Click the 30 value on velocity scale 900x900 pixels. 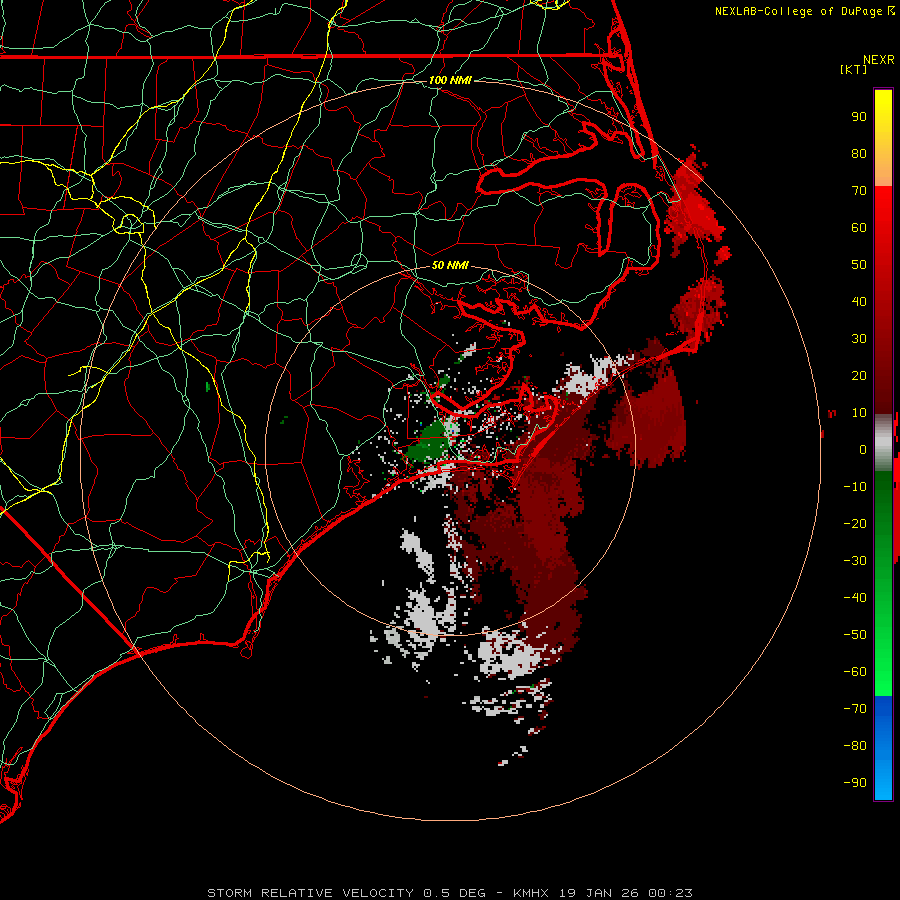pos(859,339)
